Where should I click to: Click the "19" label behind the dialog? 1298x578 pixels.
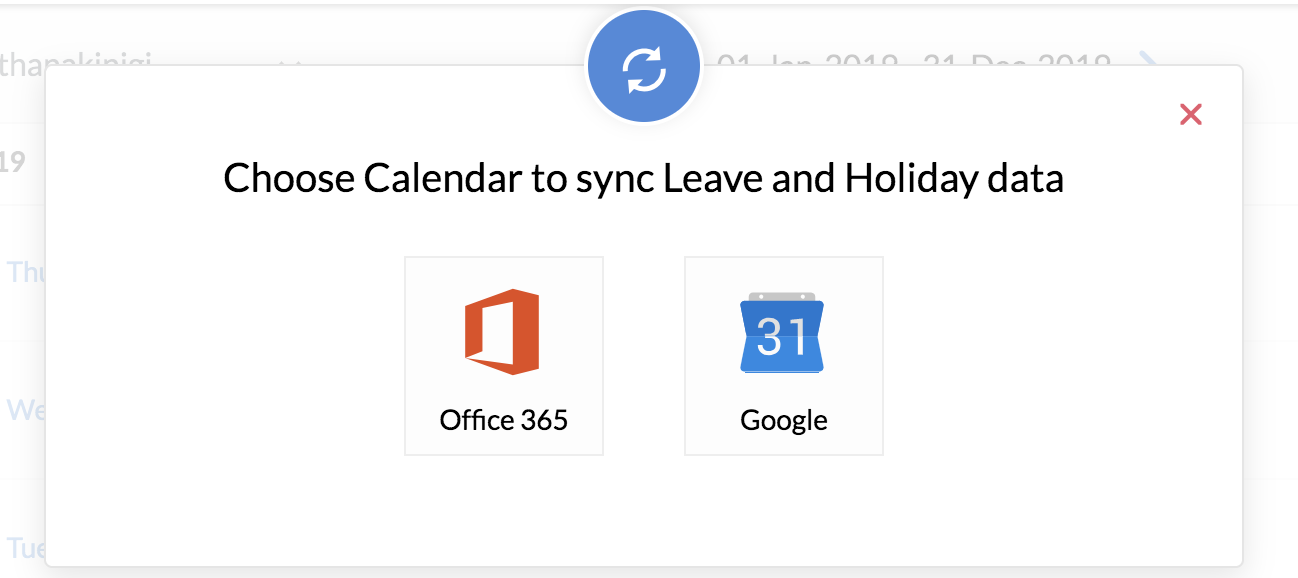coord(12,161)
